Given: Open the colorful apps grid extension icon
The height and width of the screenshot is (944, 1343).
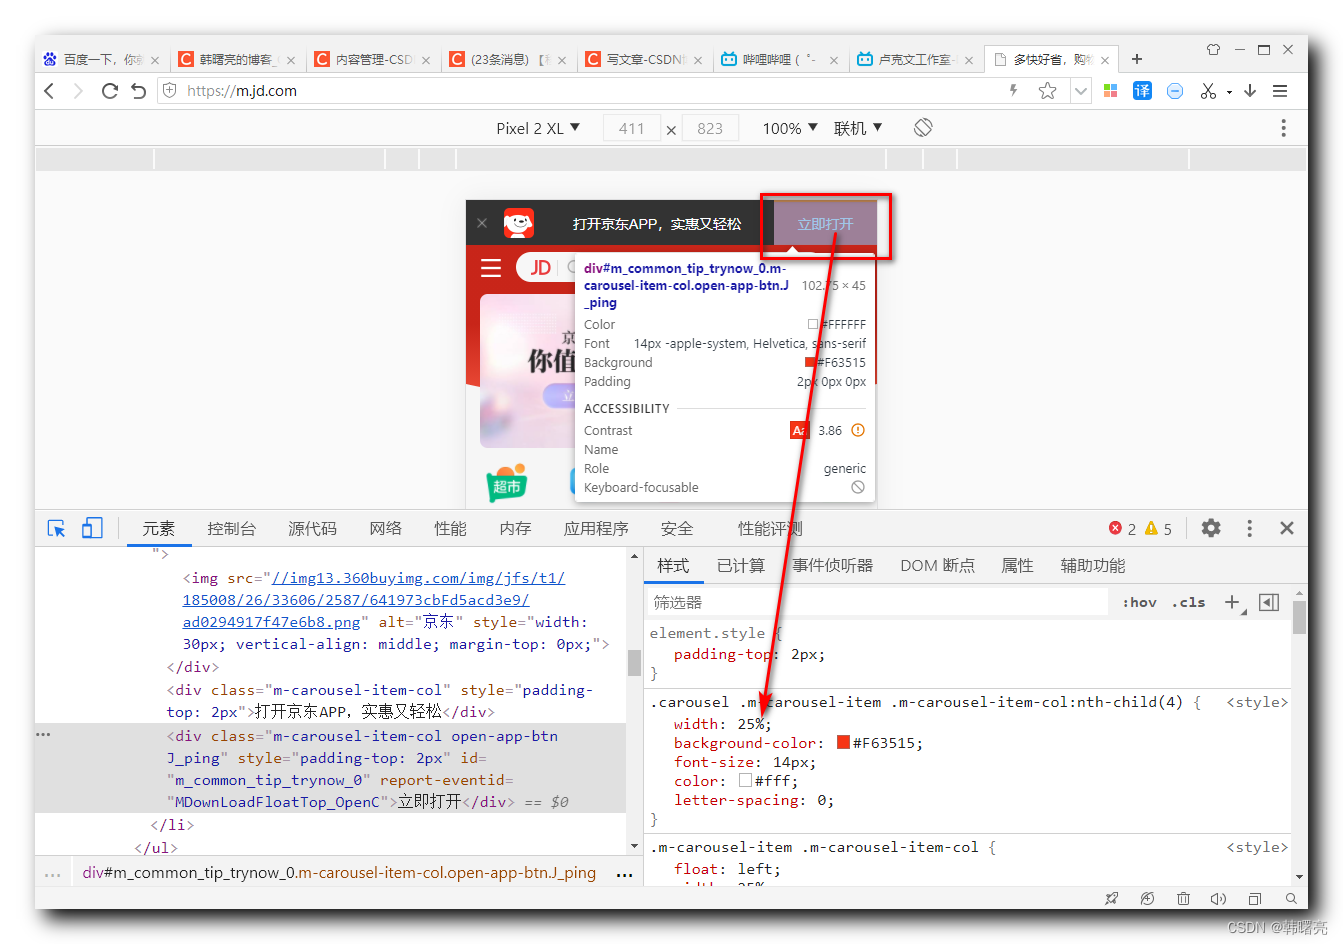Looking at the screenshot, I should tap(1110, 91).
